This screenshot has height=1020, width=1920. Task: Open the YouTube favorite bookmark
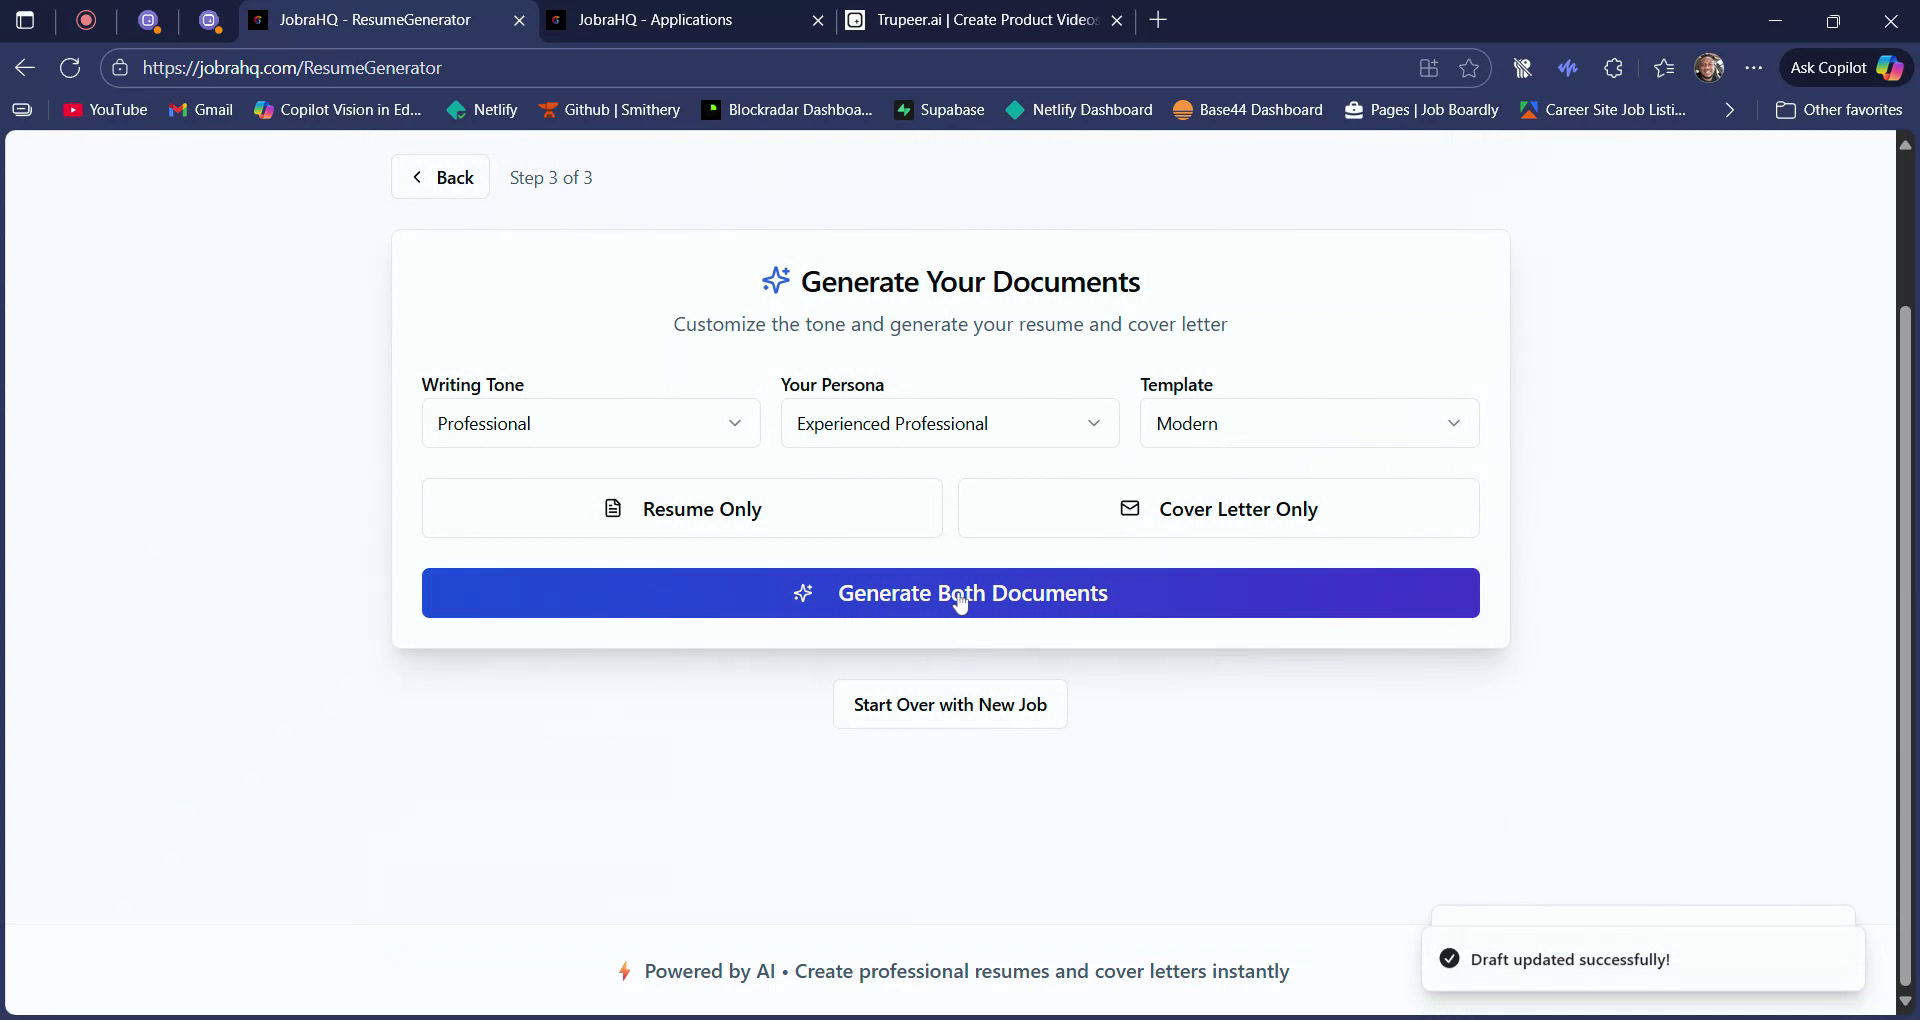coord(104,110)
